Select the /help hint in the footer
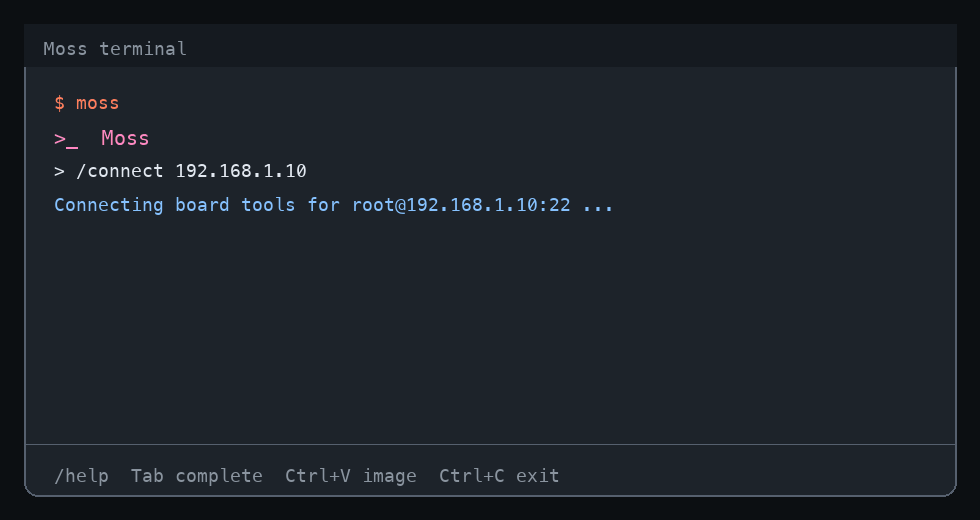 click(81, 476)
